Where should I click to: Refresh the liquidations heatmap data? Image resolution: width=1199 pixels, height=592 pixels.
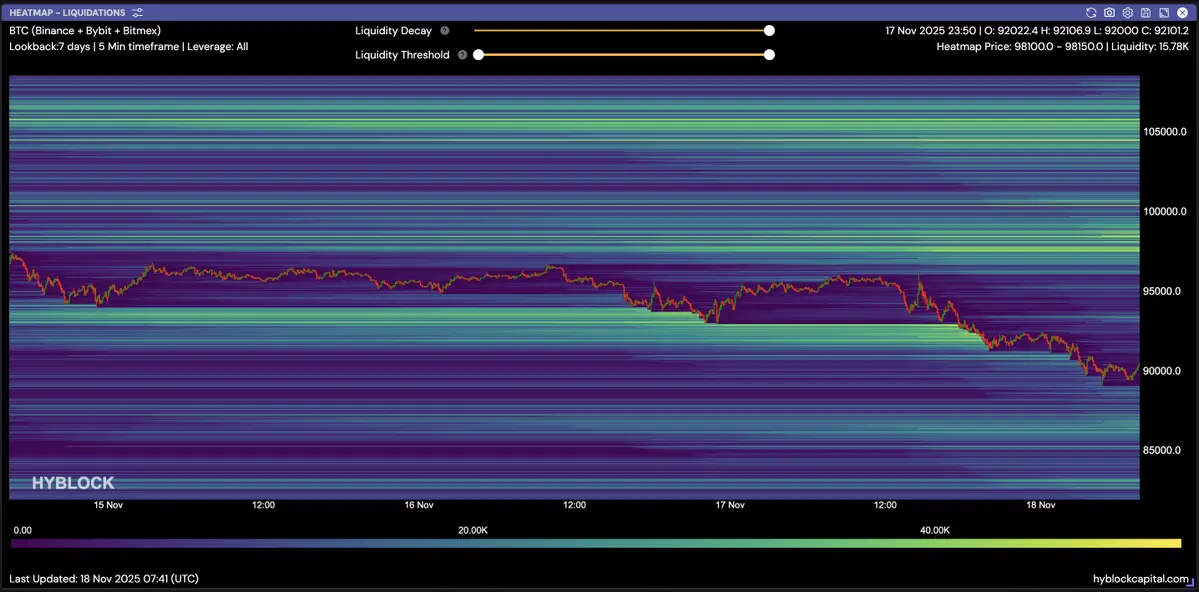click(1091, 13)
